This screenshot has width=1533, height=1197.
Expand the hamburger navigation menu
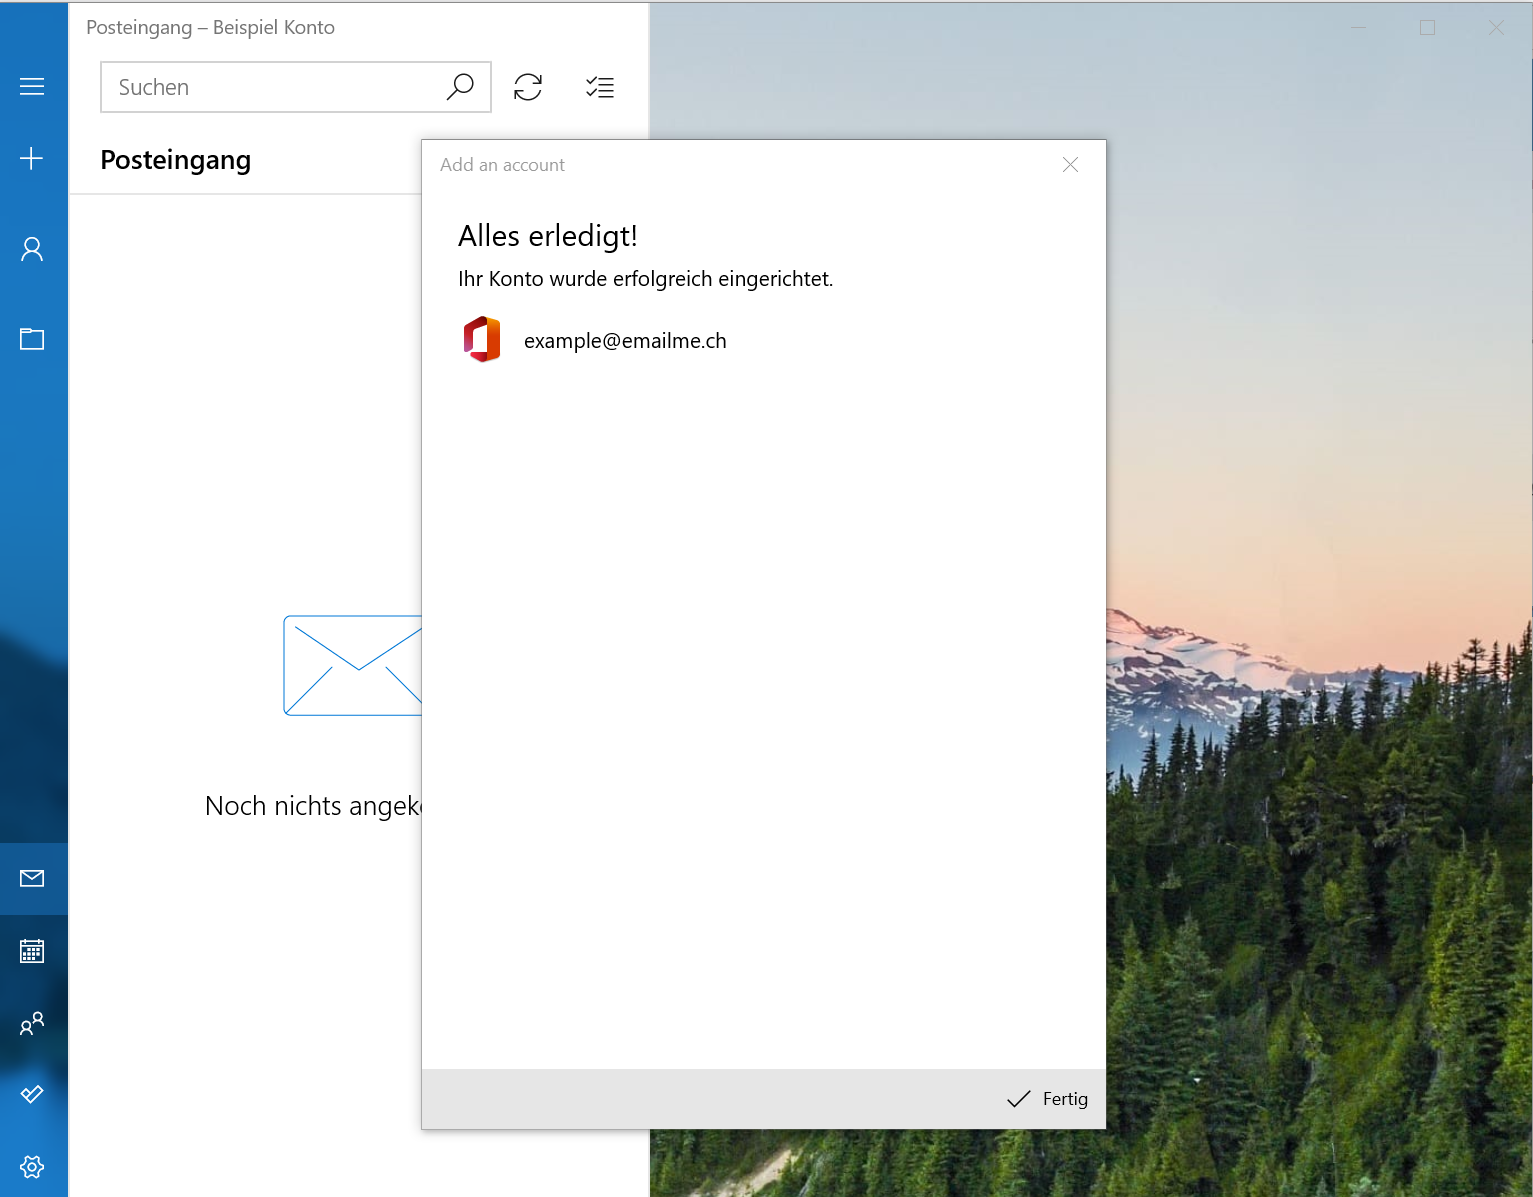pos(32,87)
